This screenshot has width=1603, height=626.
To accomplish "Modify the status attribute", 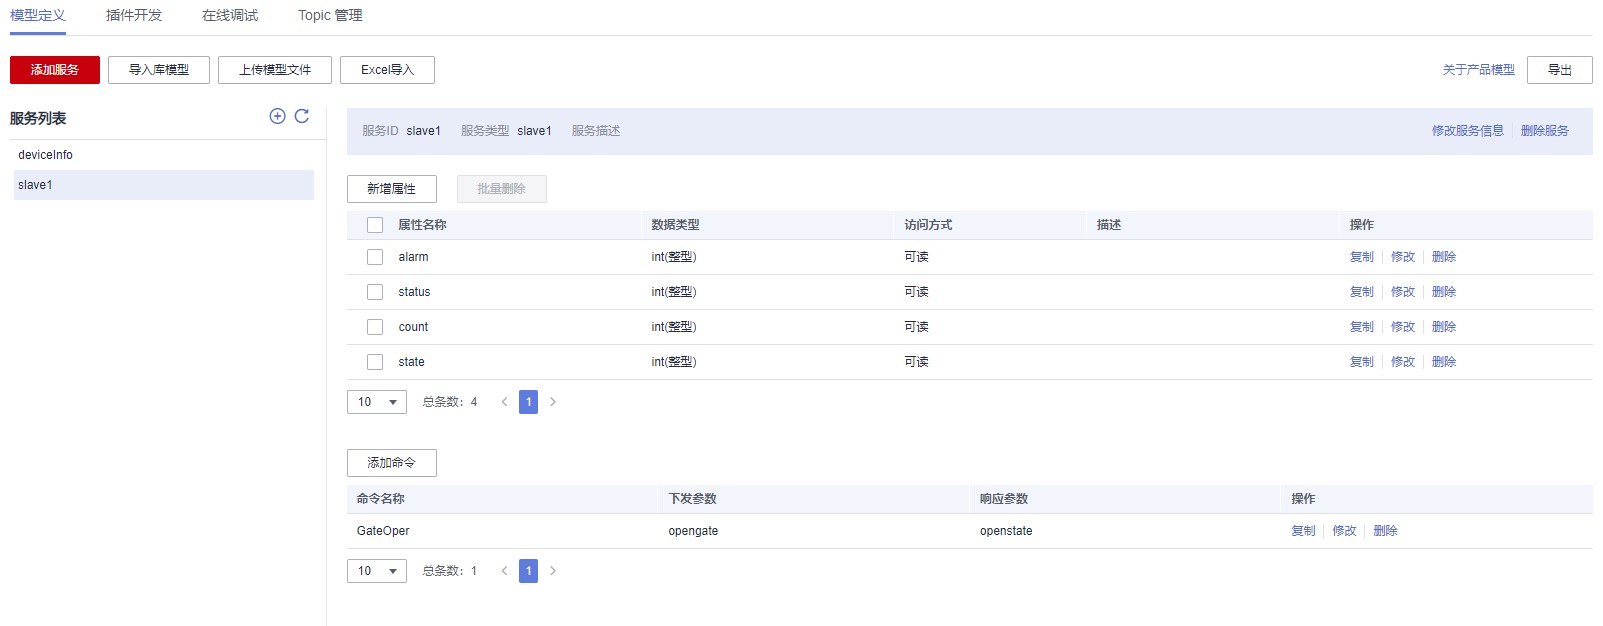I will coord(1403,292).
